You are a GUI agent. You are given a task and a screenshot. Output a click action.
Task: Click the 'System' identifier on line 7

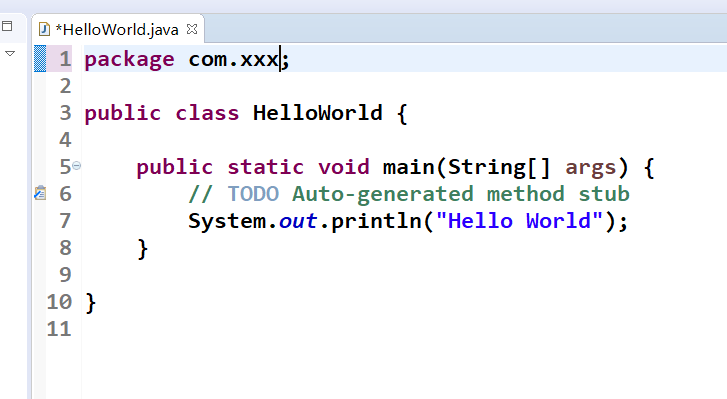[227, 221]
